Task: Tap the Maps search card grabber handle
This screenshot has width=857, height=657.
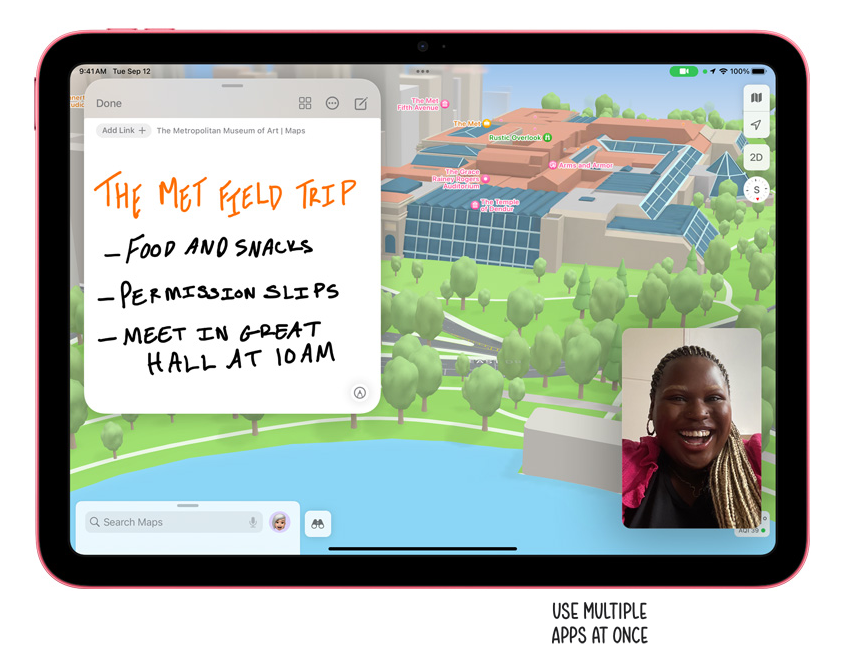Action: pos(187,506)
